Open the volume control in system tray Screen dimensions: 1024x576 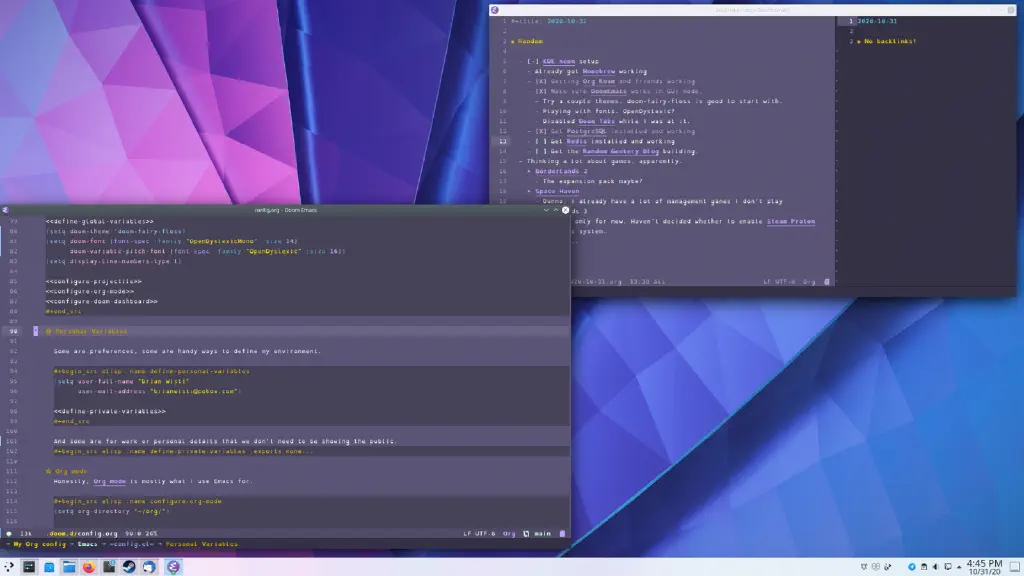[935, 567]
